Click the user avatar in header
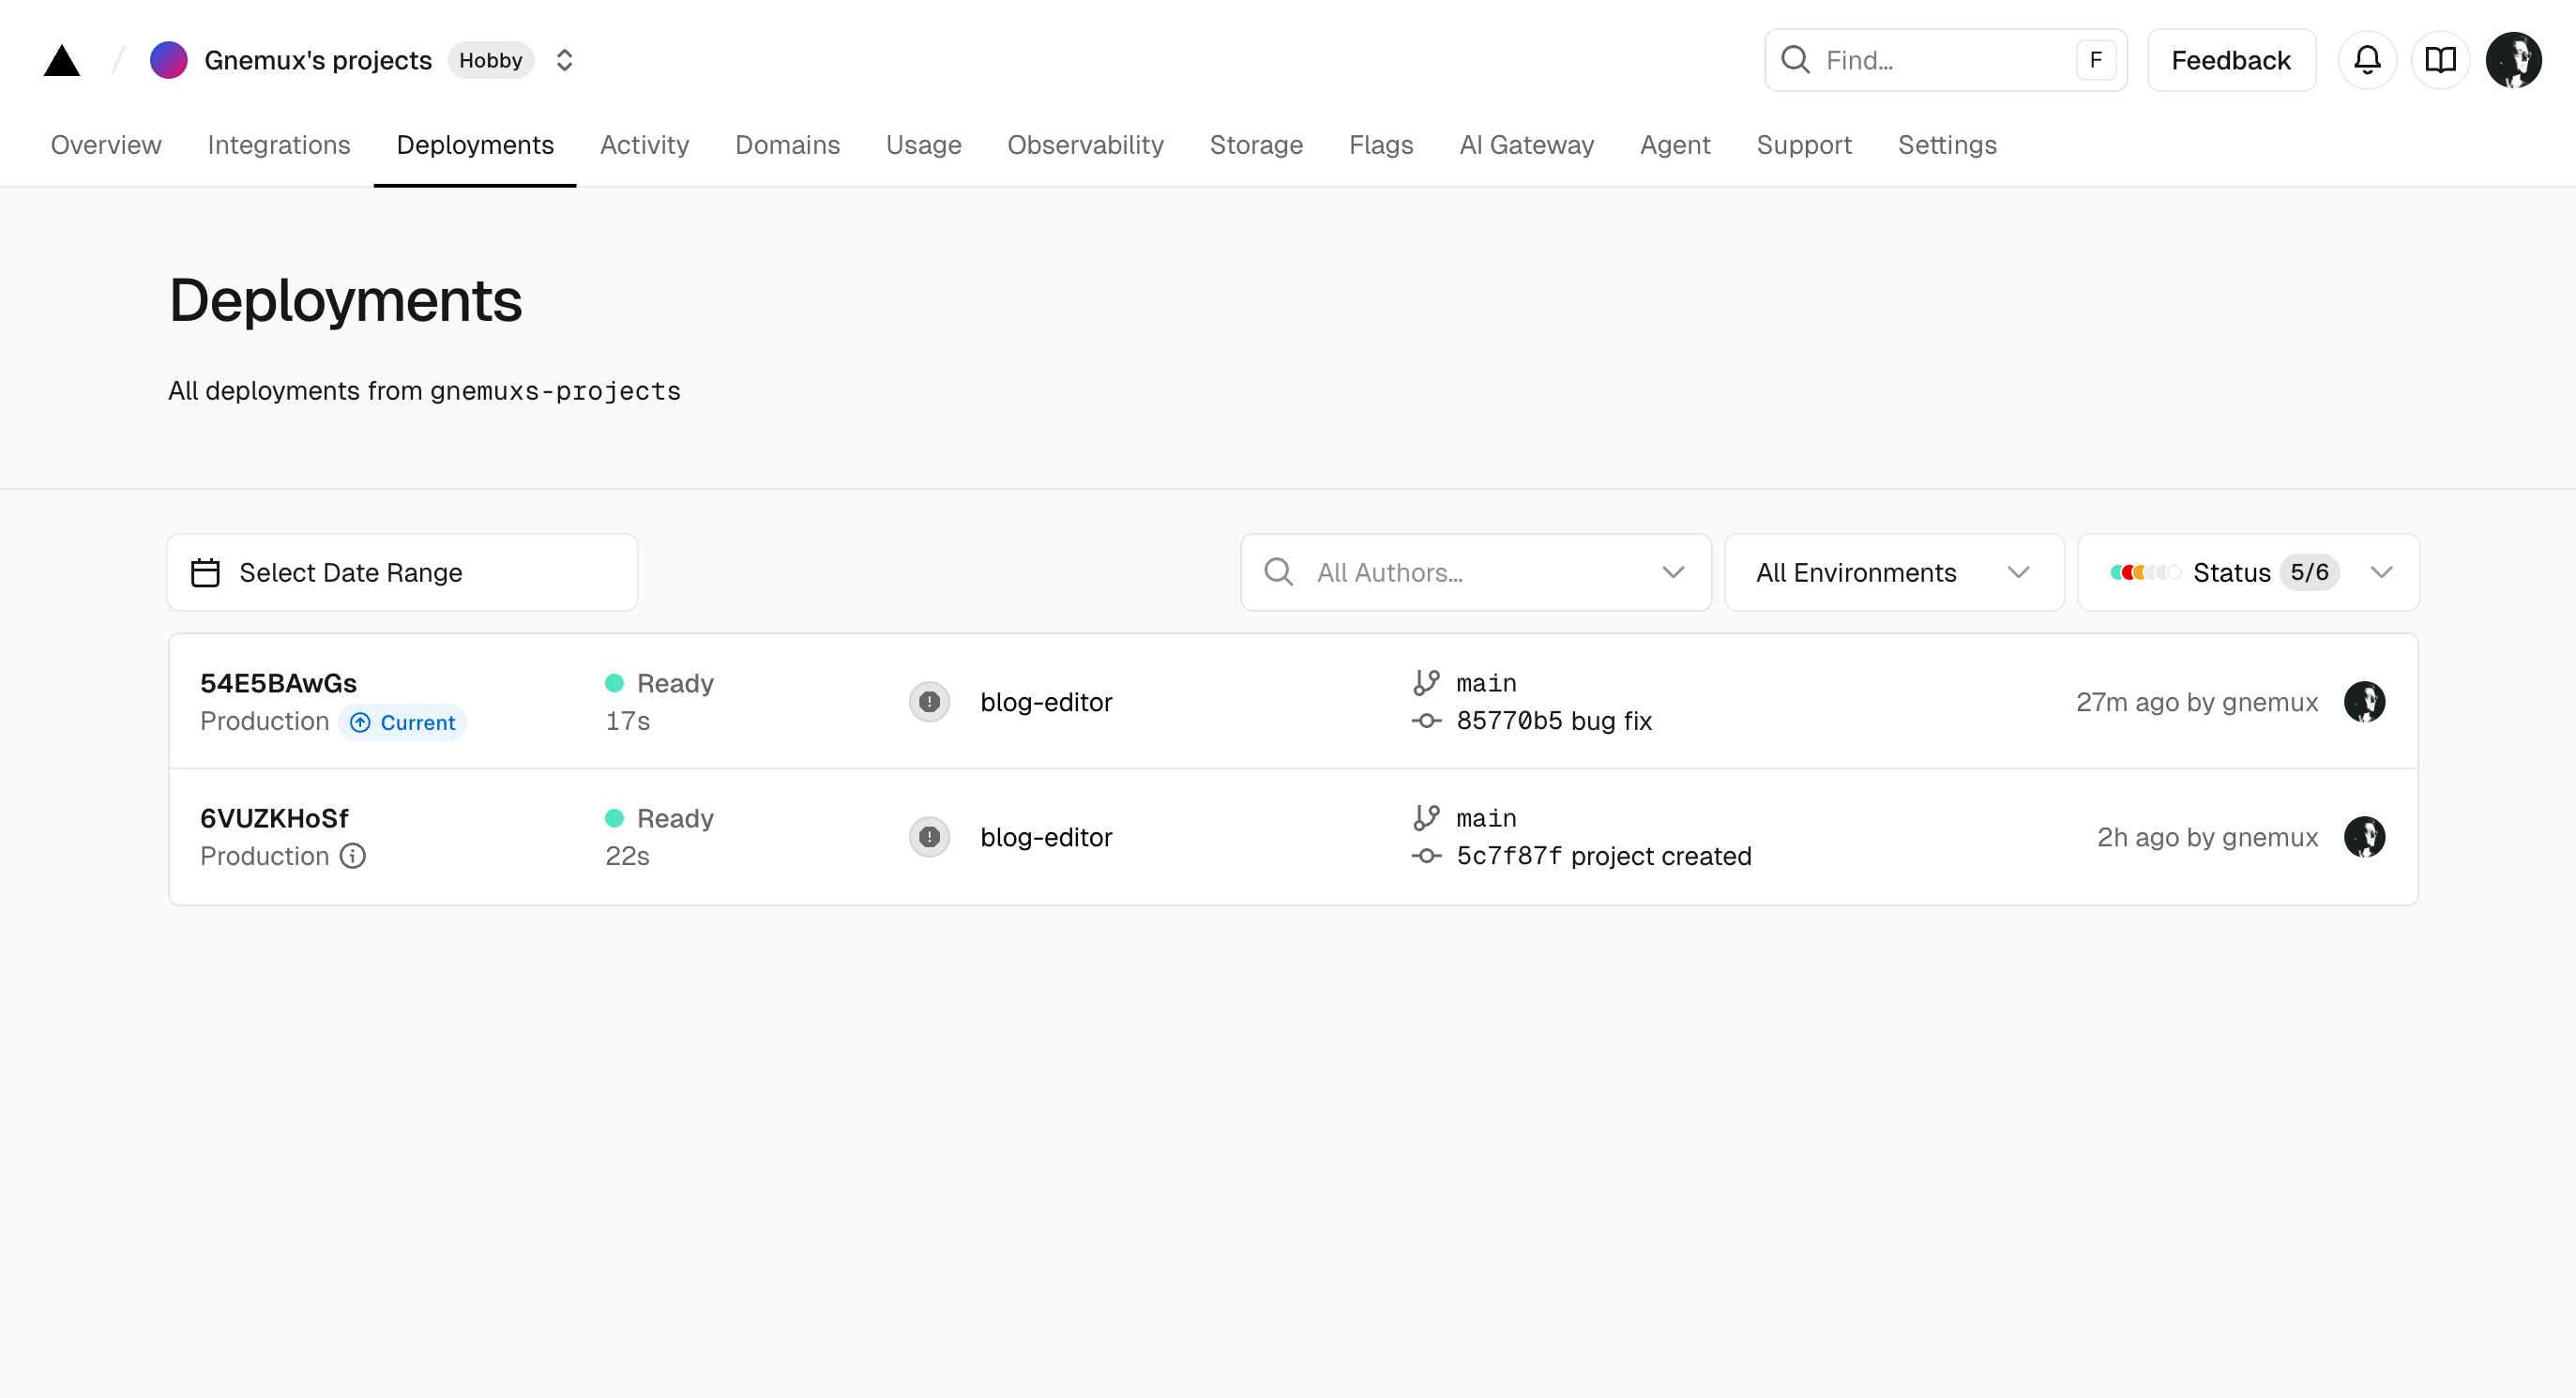The height and width of the screenshot is (1398, 2576). (2513, 60)
